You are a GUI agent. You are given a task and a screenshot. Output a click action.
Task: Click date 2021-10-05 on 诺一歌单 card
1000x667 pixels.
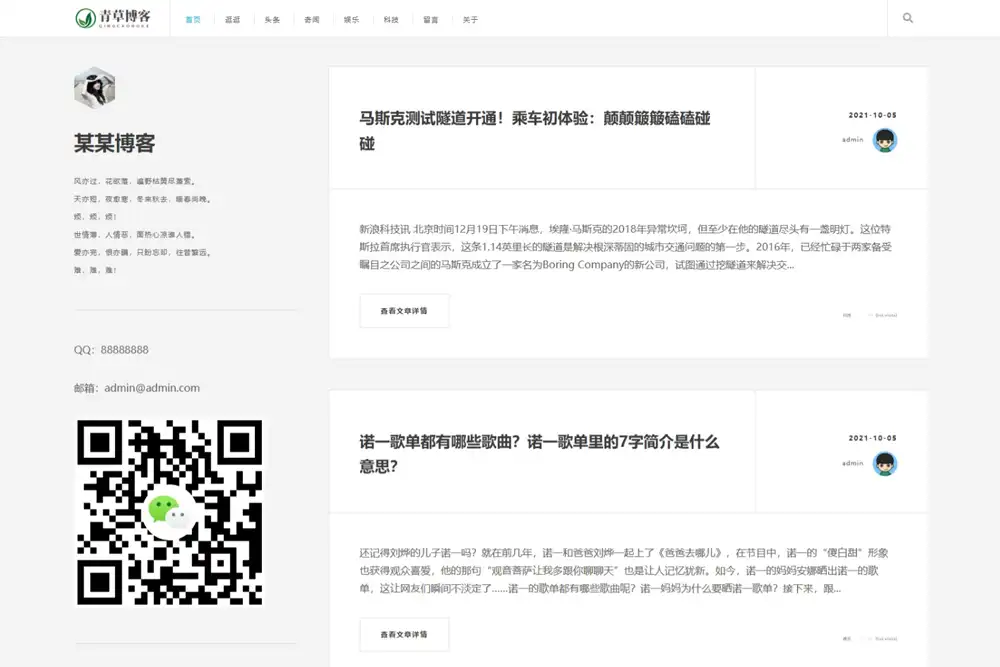point(872,438)
